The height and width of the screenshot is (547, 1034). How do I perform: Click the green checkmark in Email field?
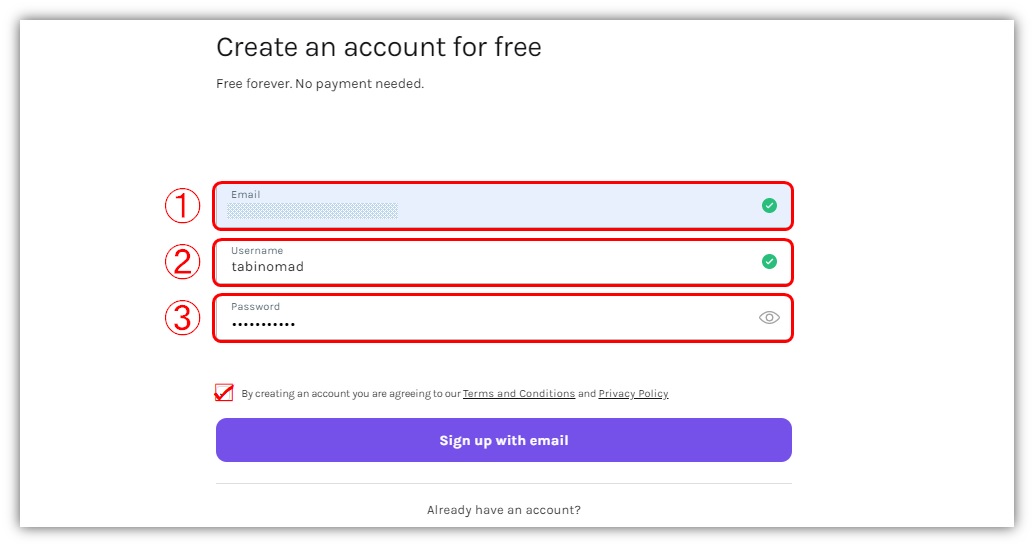(x=769, y=206)
